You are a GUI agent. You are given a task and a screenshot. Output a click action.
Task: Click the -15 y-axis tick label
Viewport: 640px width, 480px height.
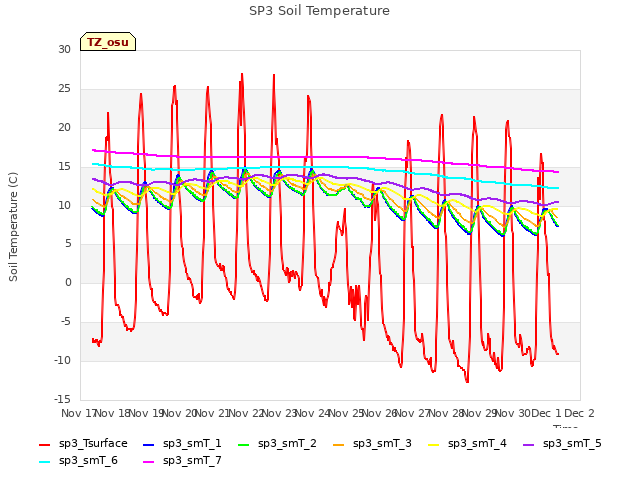pos(62,399)
